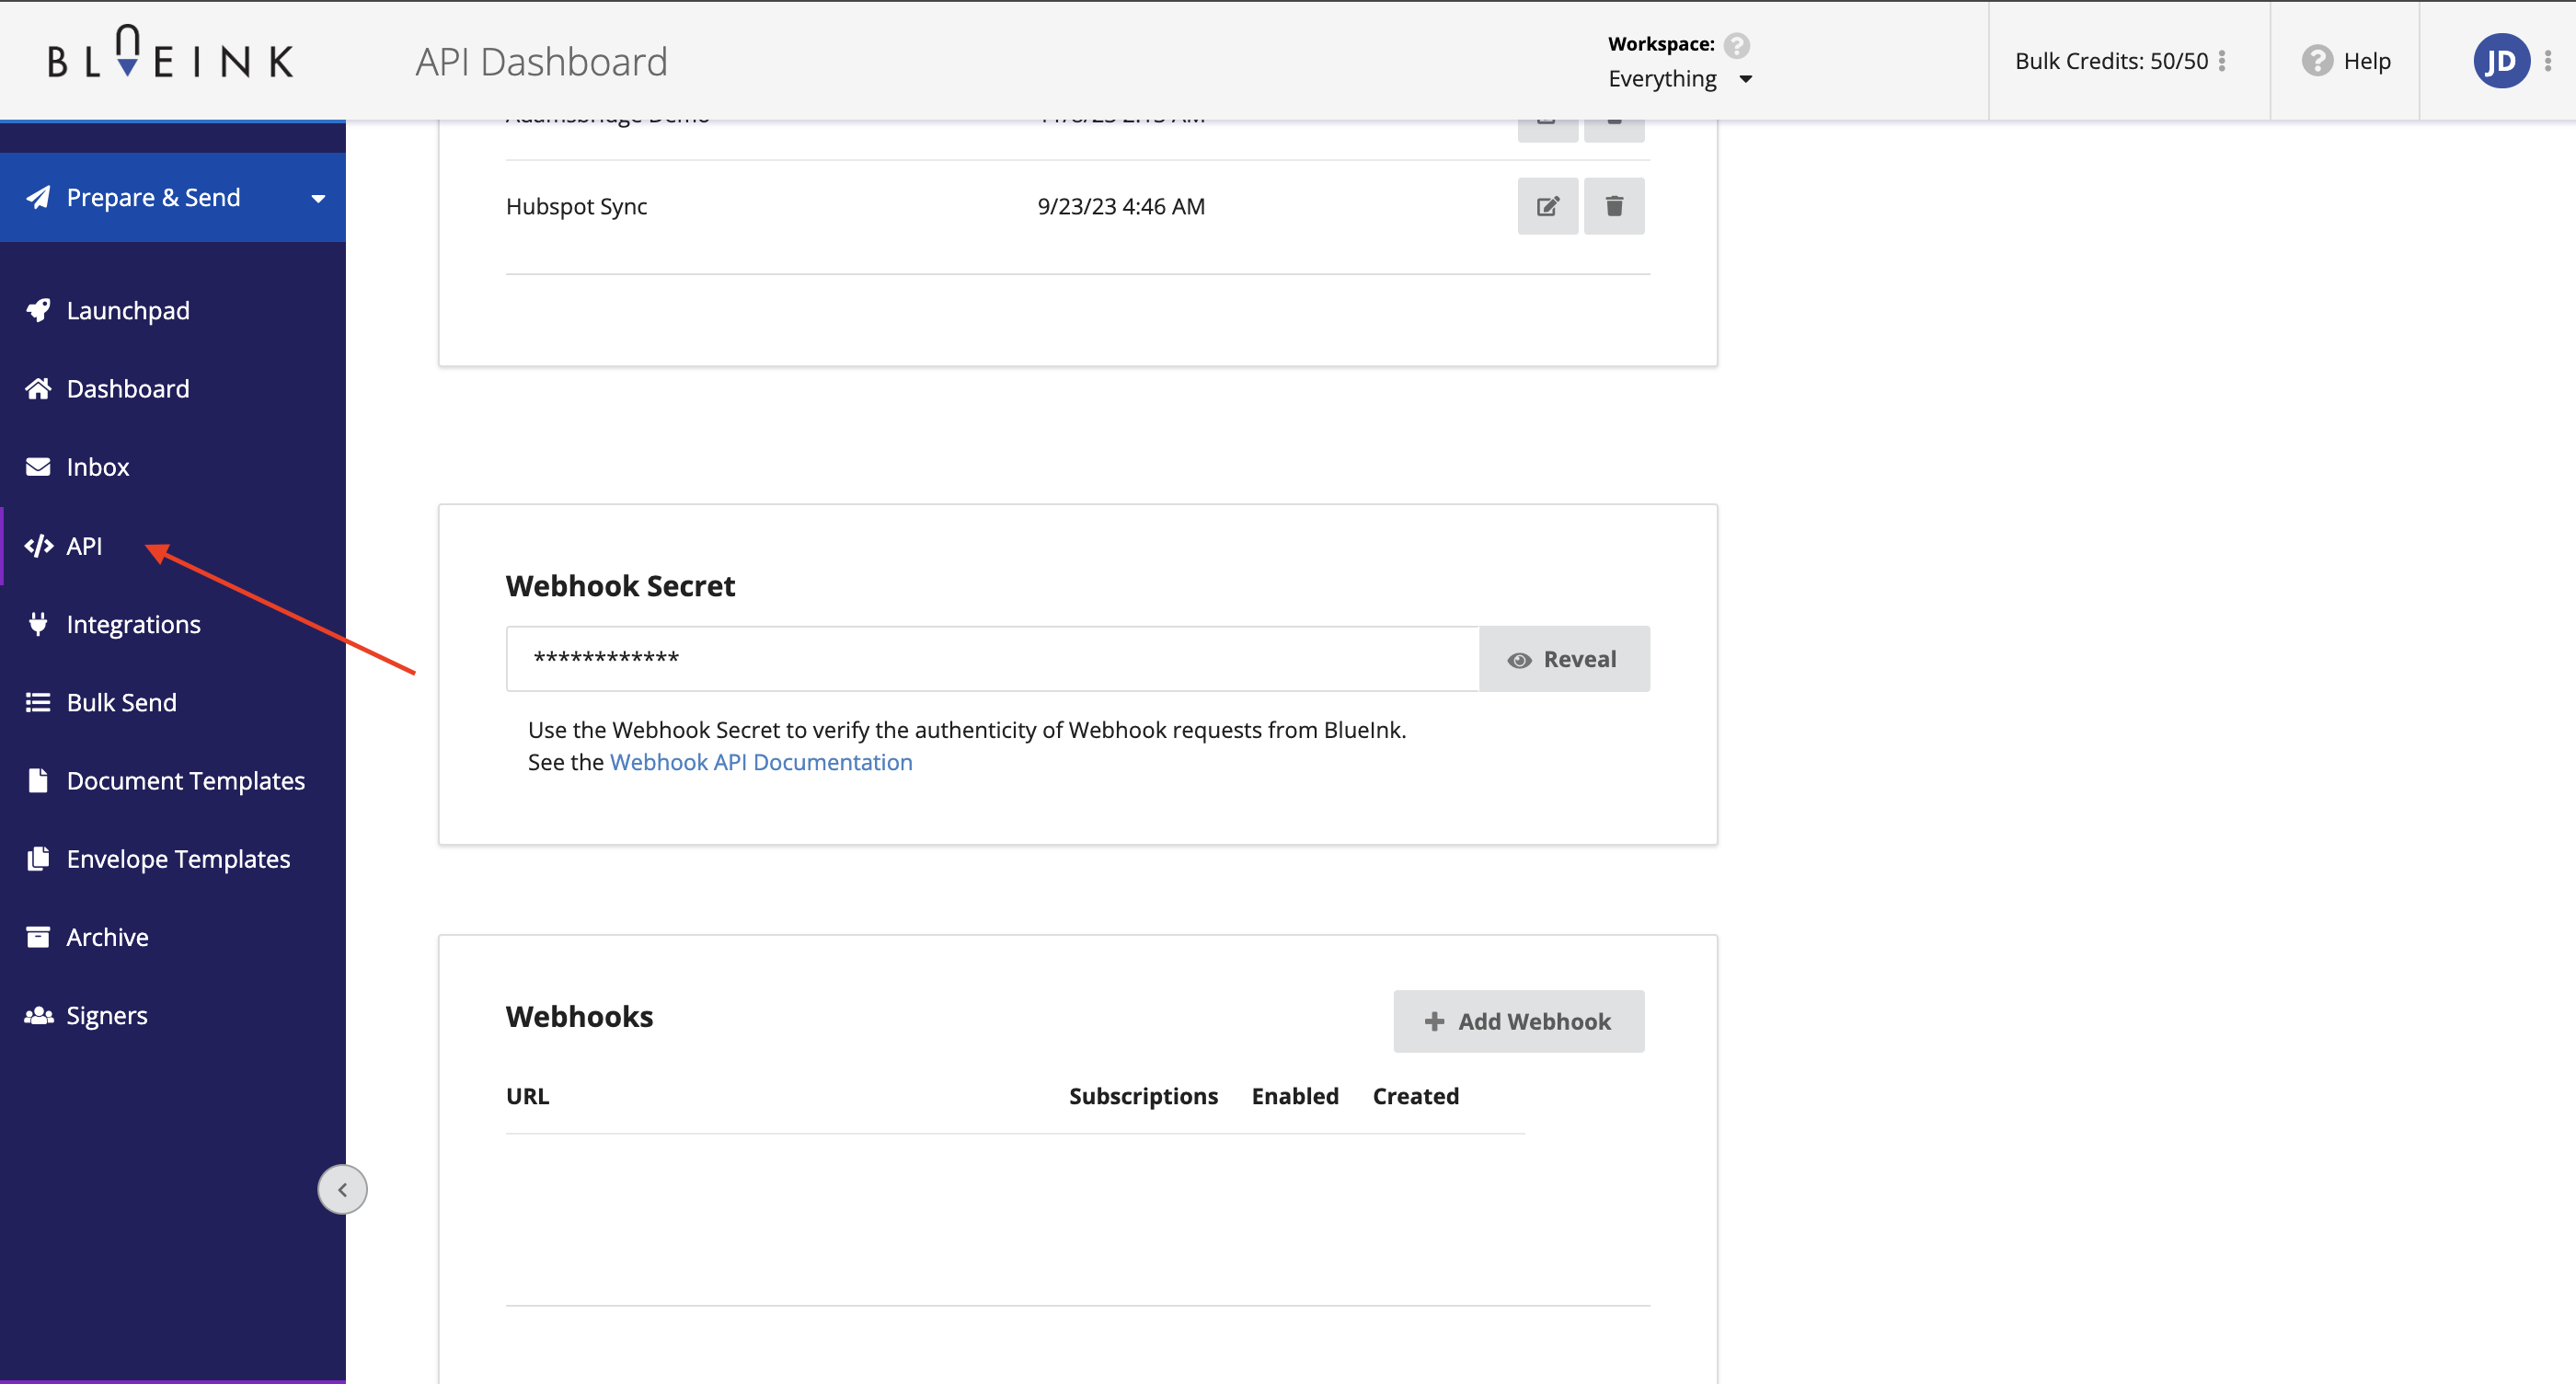The image size is (2576, 1384).
Task: Click the Envelope Templates copy icon
Action: 38,859
